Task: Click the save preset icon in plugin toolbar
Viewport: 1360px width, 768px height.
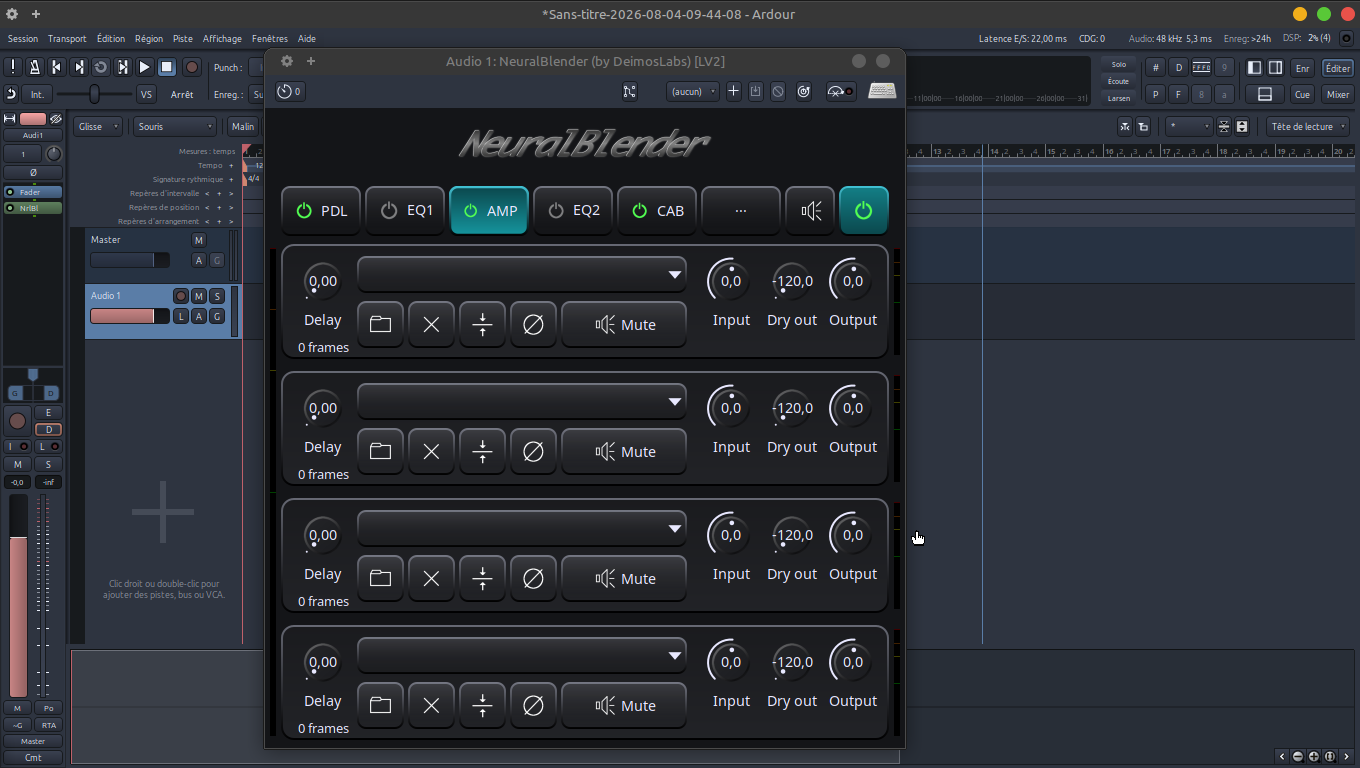Action: (x=756, y=91)
